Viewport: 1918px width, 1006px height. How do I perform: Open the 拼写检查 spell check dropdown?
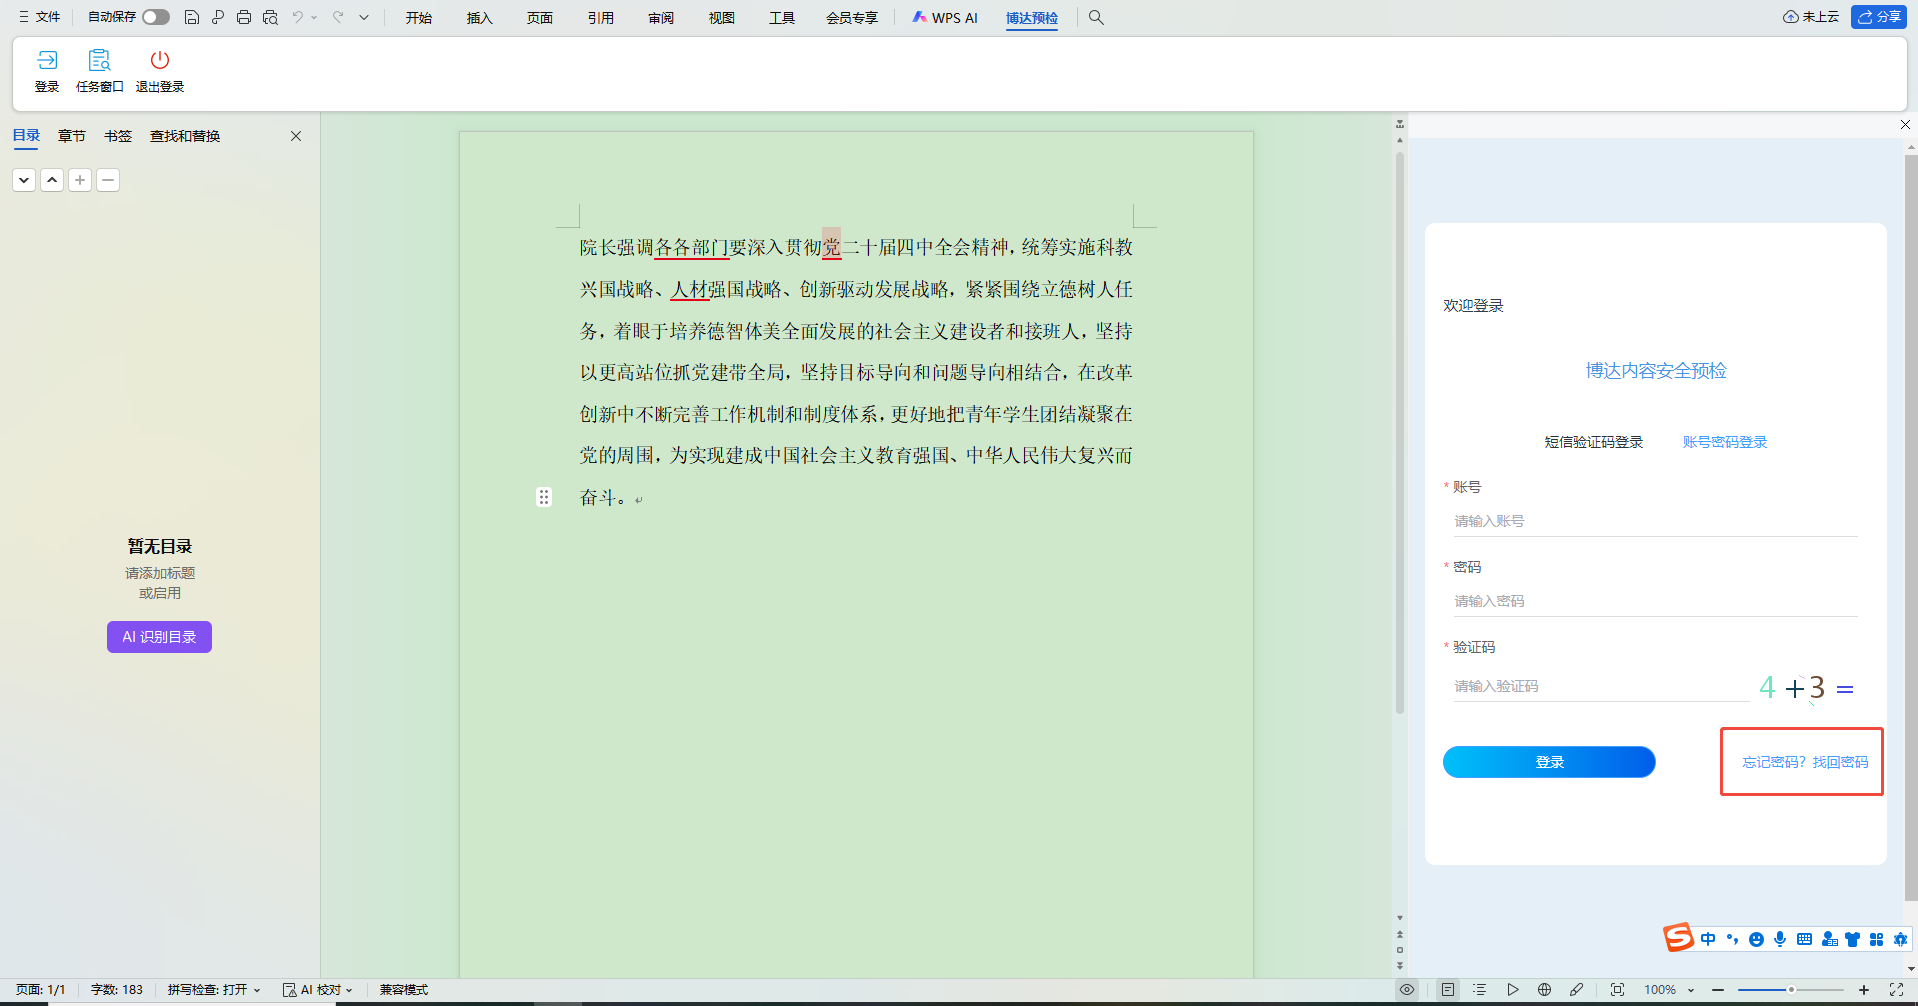(x=213, y=989)
